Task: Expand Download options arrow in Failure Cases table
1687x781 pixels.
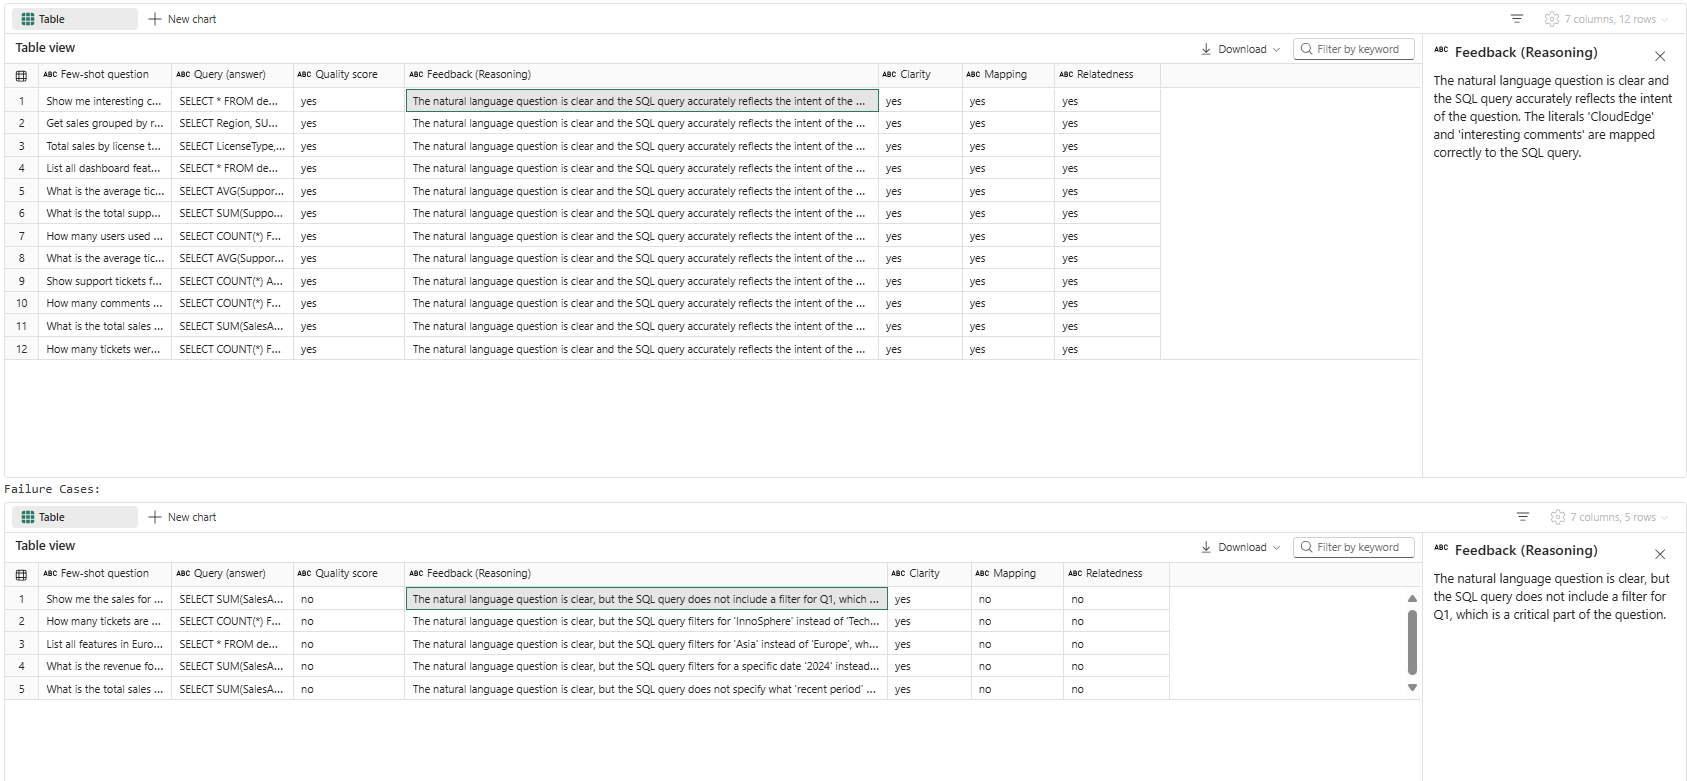Action: [x=1276, y=547]
